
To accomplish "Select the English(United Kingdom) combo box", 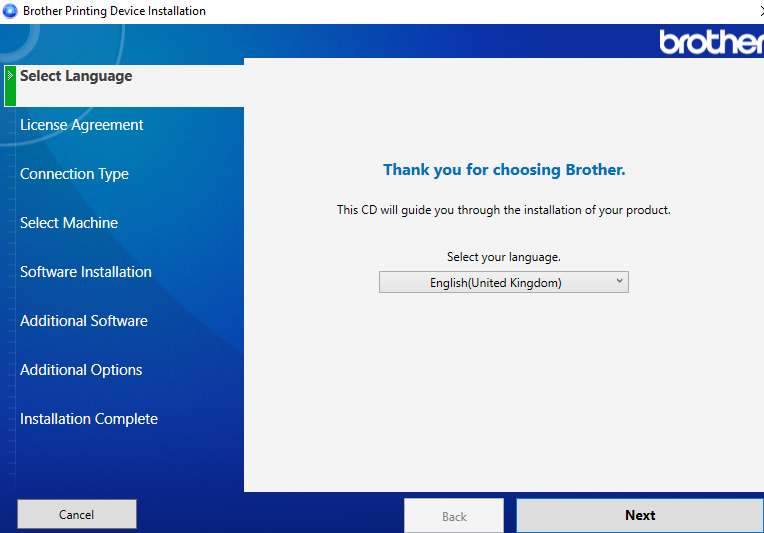I will tap(504, 282).
